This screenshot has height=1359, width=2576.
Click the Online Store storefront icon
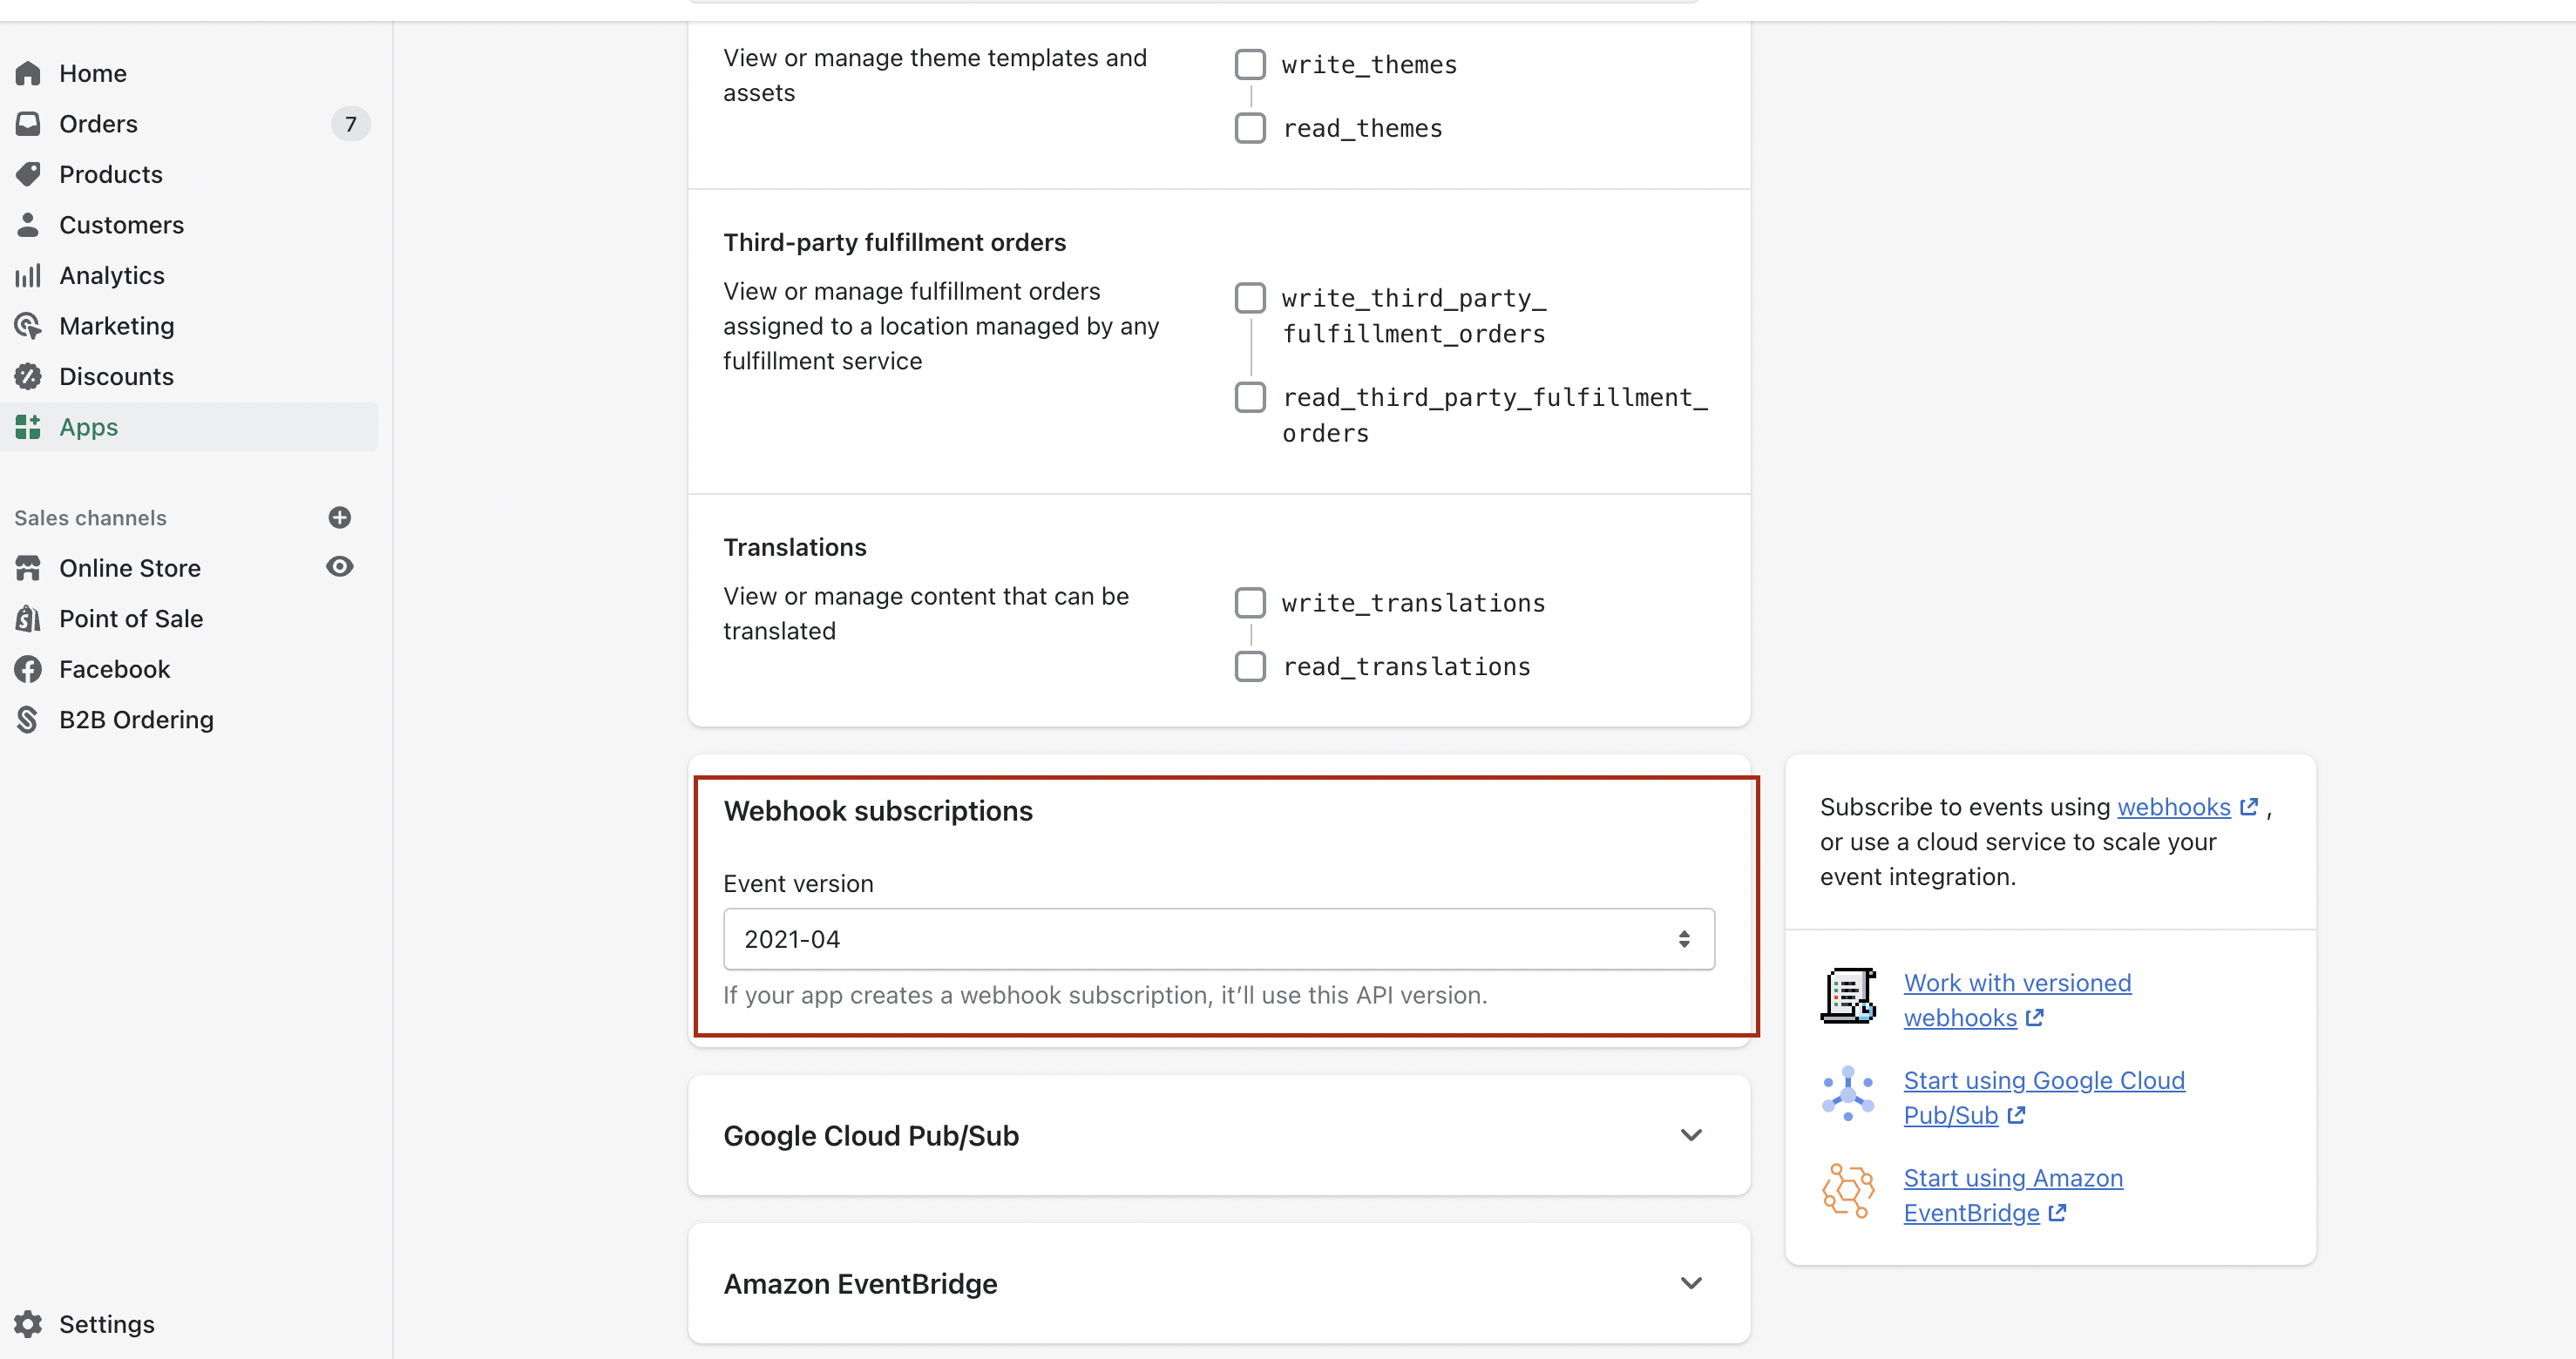28,568
